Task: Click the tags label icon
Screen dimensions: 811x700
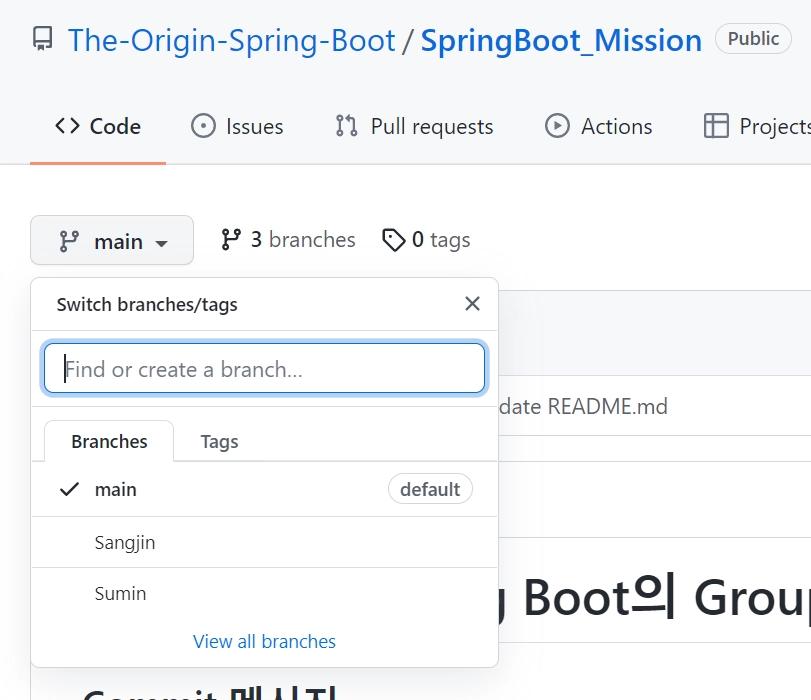Action: (394, 240)
